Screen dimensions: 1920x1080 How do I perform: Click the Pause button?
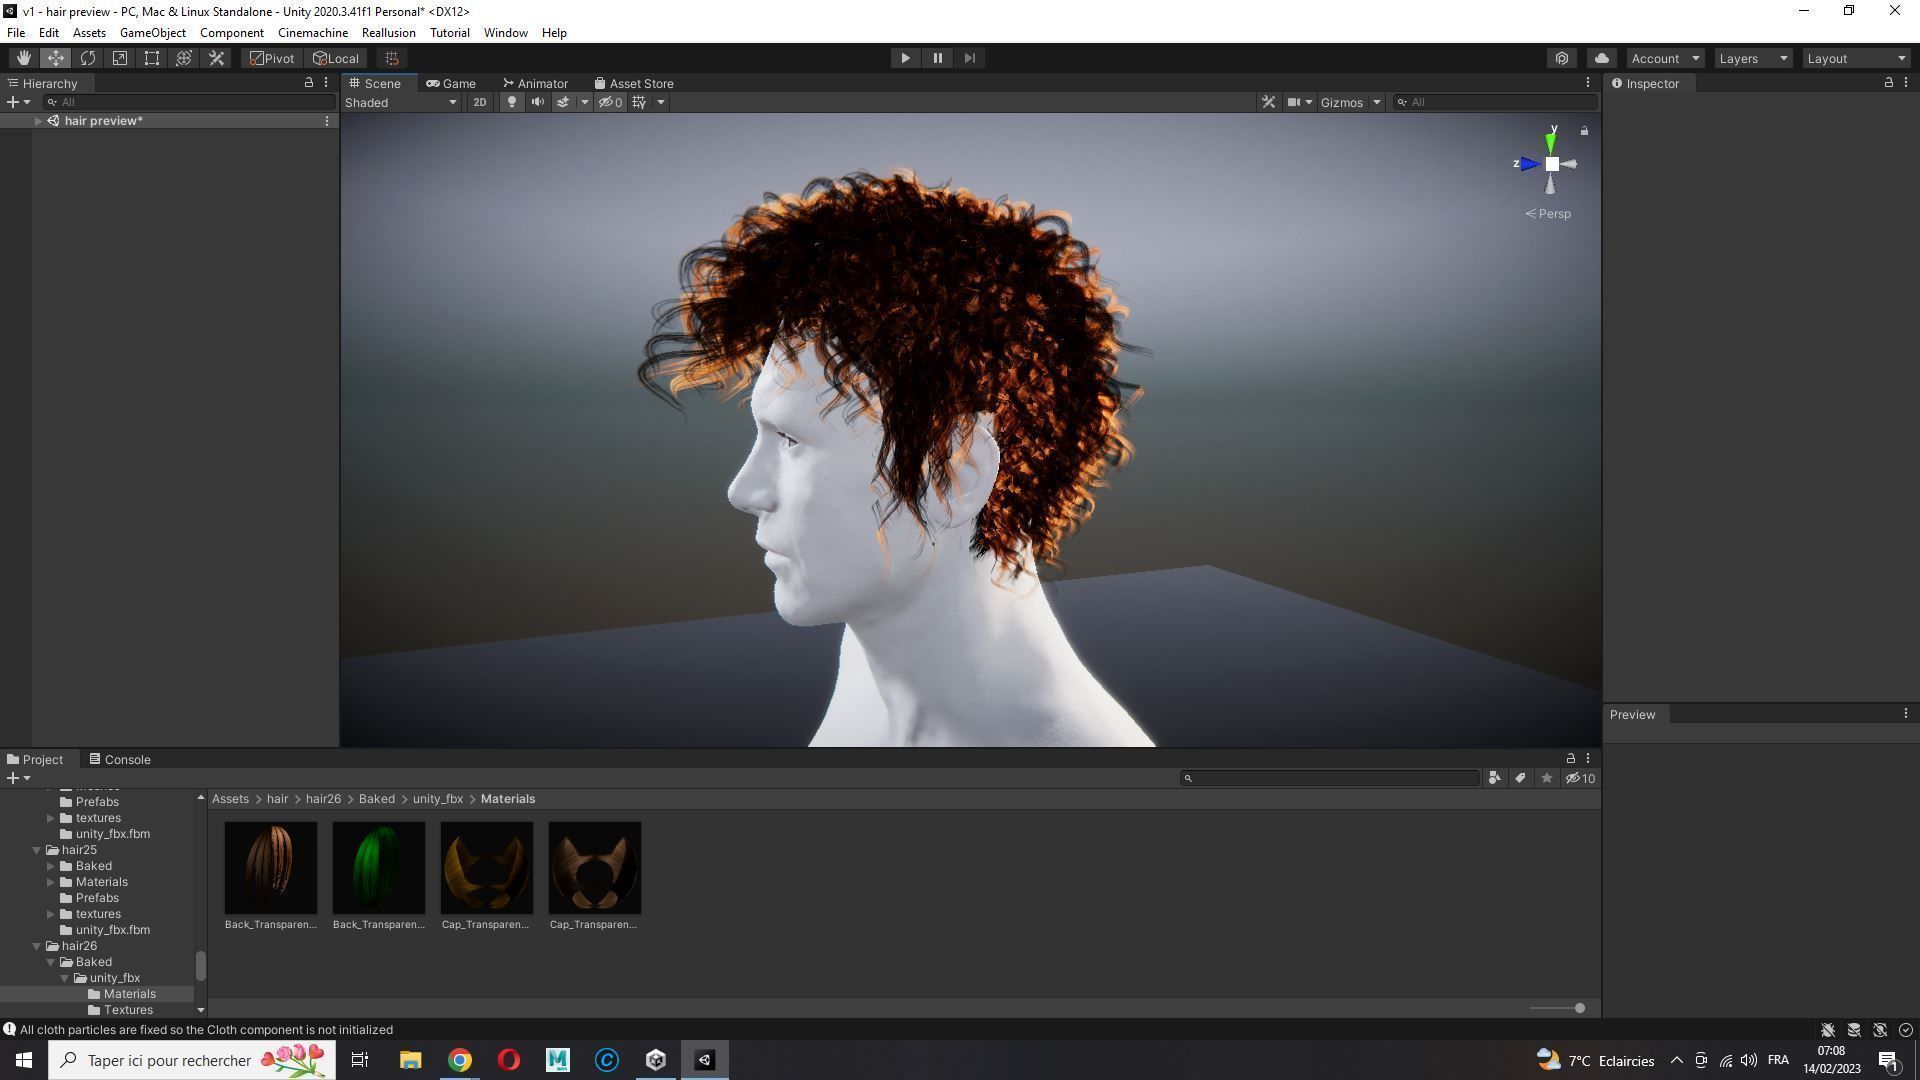937,58
